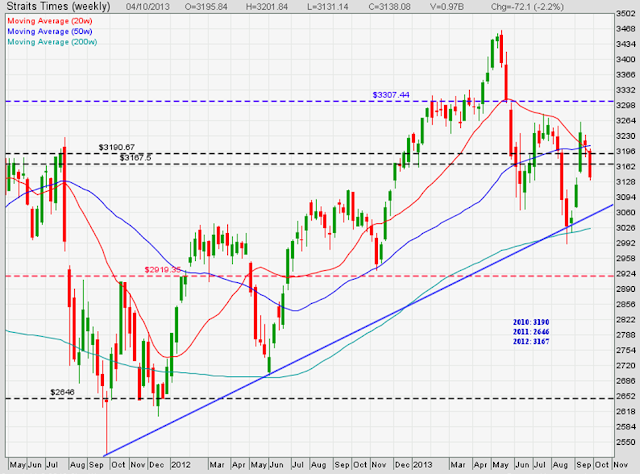Click the low price "L=3131.14"

328,7
